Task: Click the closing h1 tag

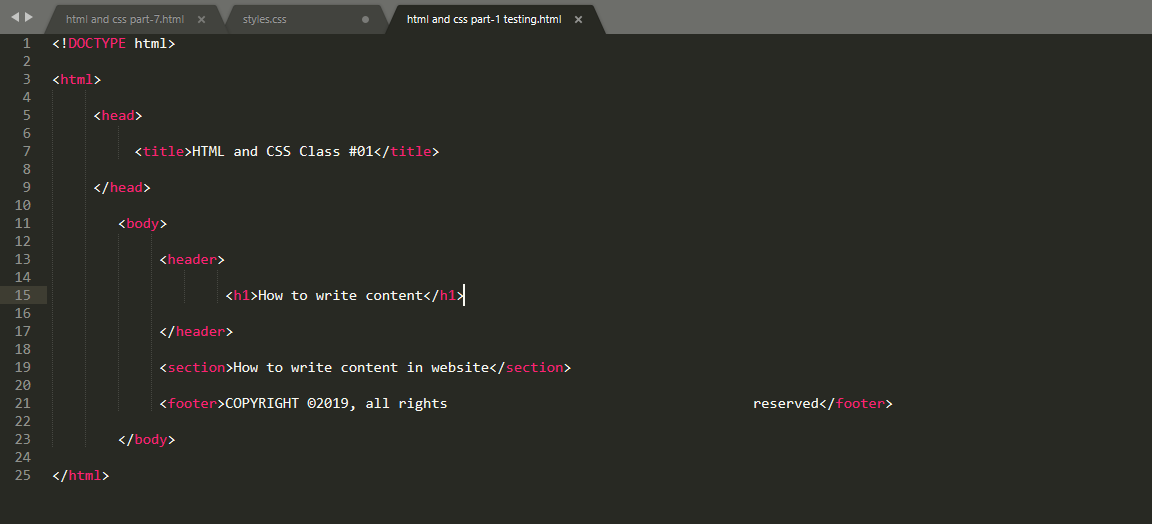Action: [x=444, y=295]
